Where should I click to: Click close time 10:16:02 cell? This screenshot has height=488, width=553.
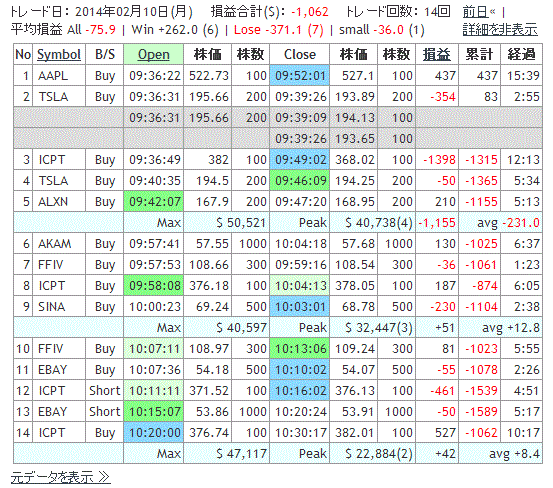pyautogui.click(x=300, y=390)
